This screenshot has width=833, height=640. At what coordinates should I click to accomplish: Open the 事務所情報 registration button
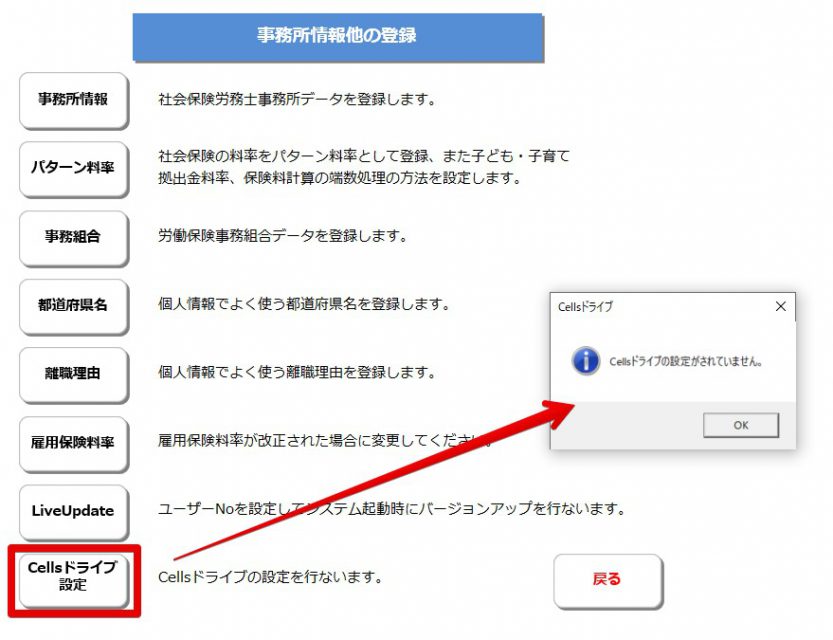(74, 100)
